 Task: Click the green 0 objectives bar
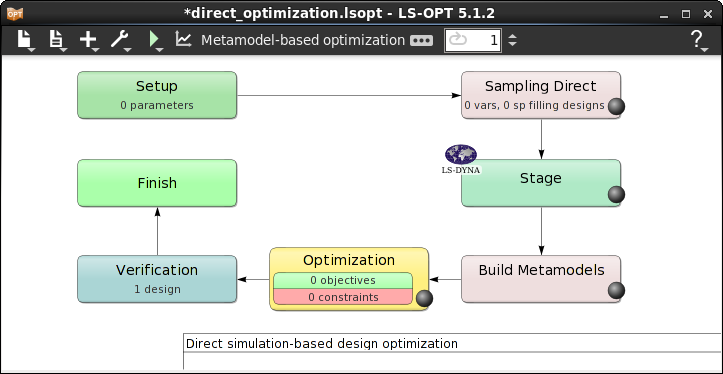point(343,280)
